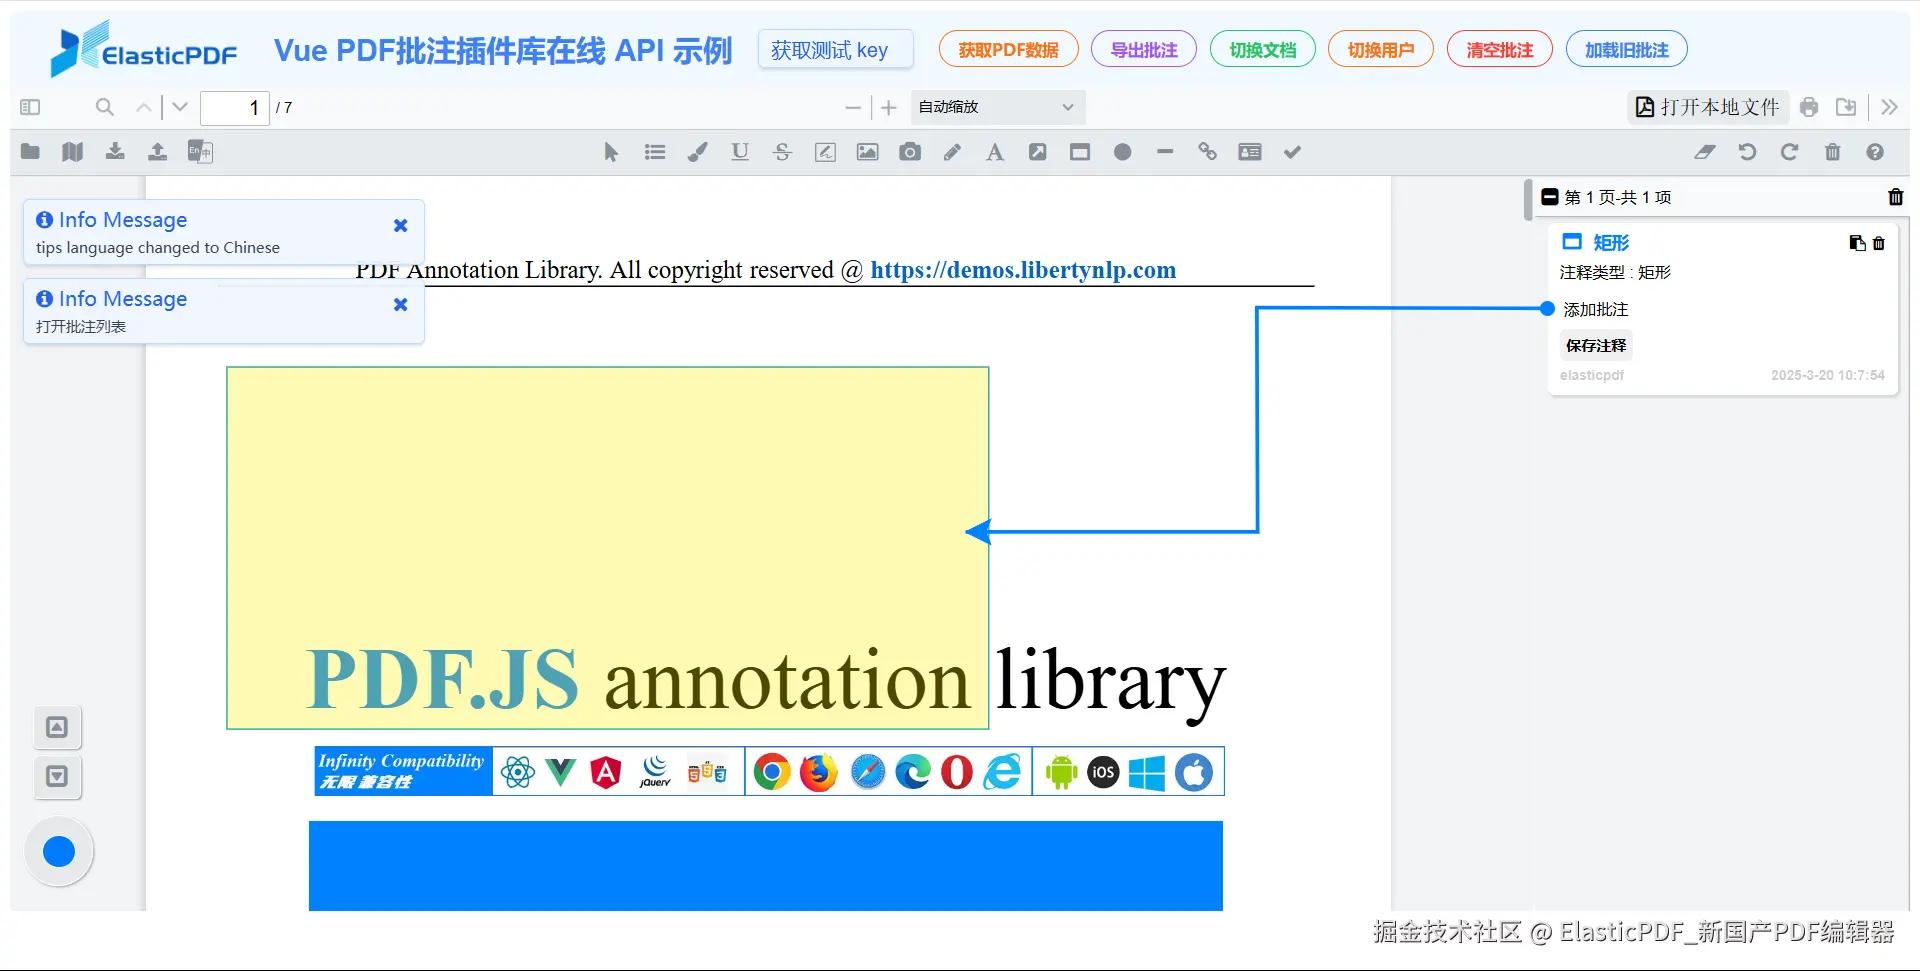Undo the last annotation

point(1747,151)
